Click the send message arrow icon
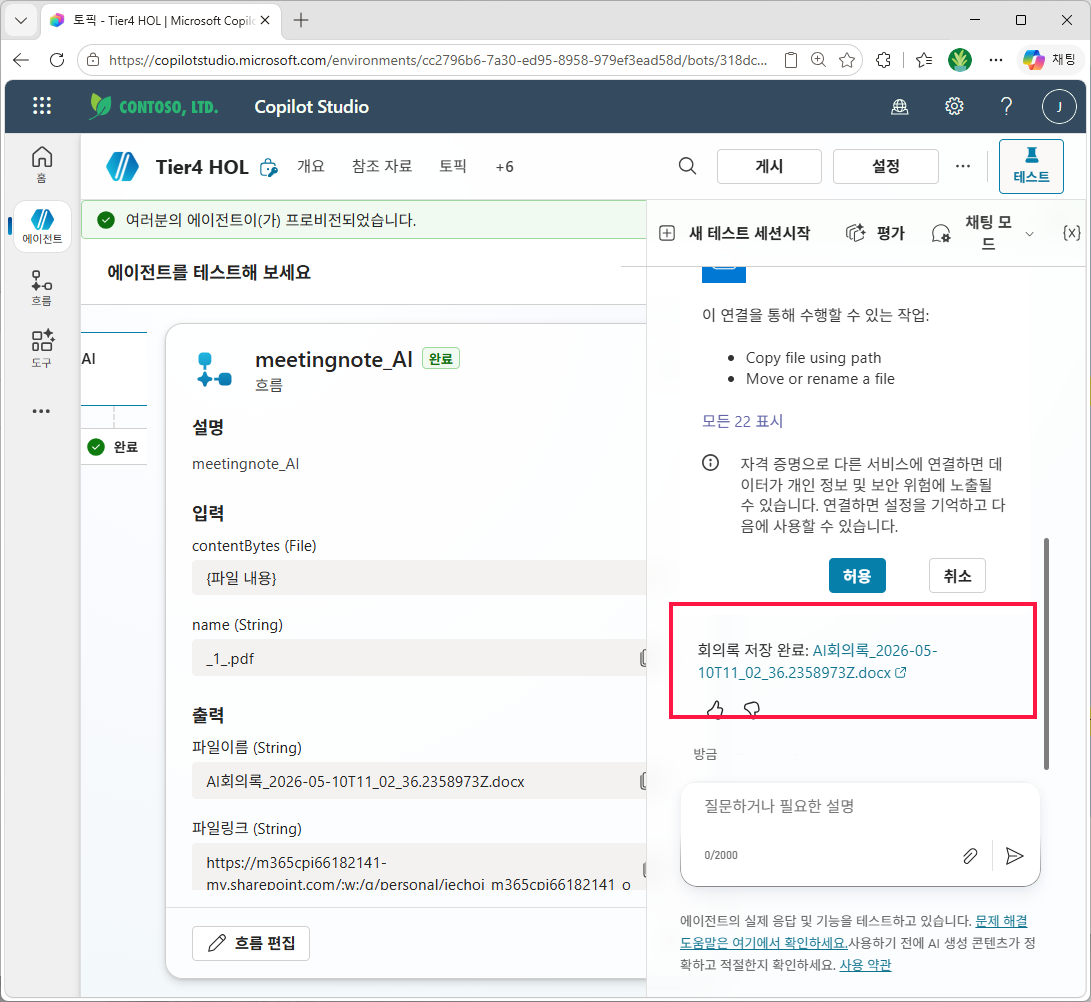Screen dimensions: 1091x1002 [1014, 856]
